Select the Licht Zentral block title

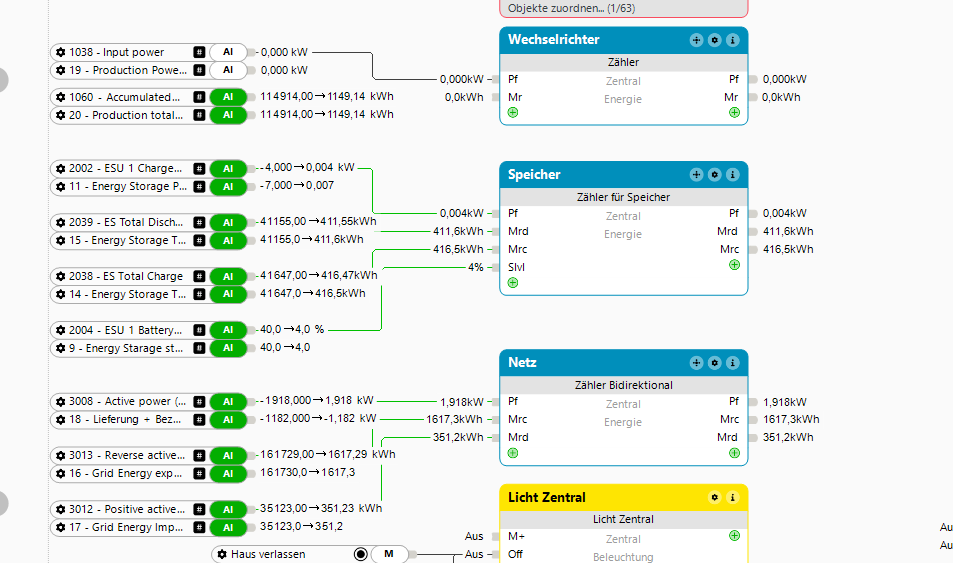[547, 497]
